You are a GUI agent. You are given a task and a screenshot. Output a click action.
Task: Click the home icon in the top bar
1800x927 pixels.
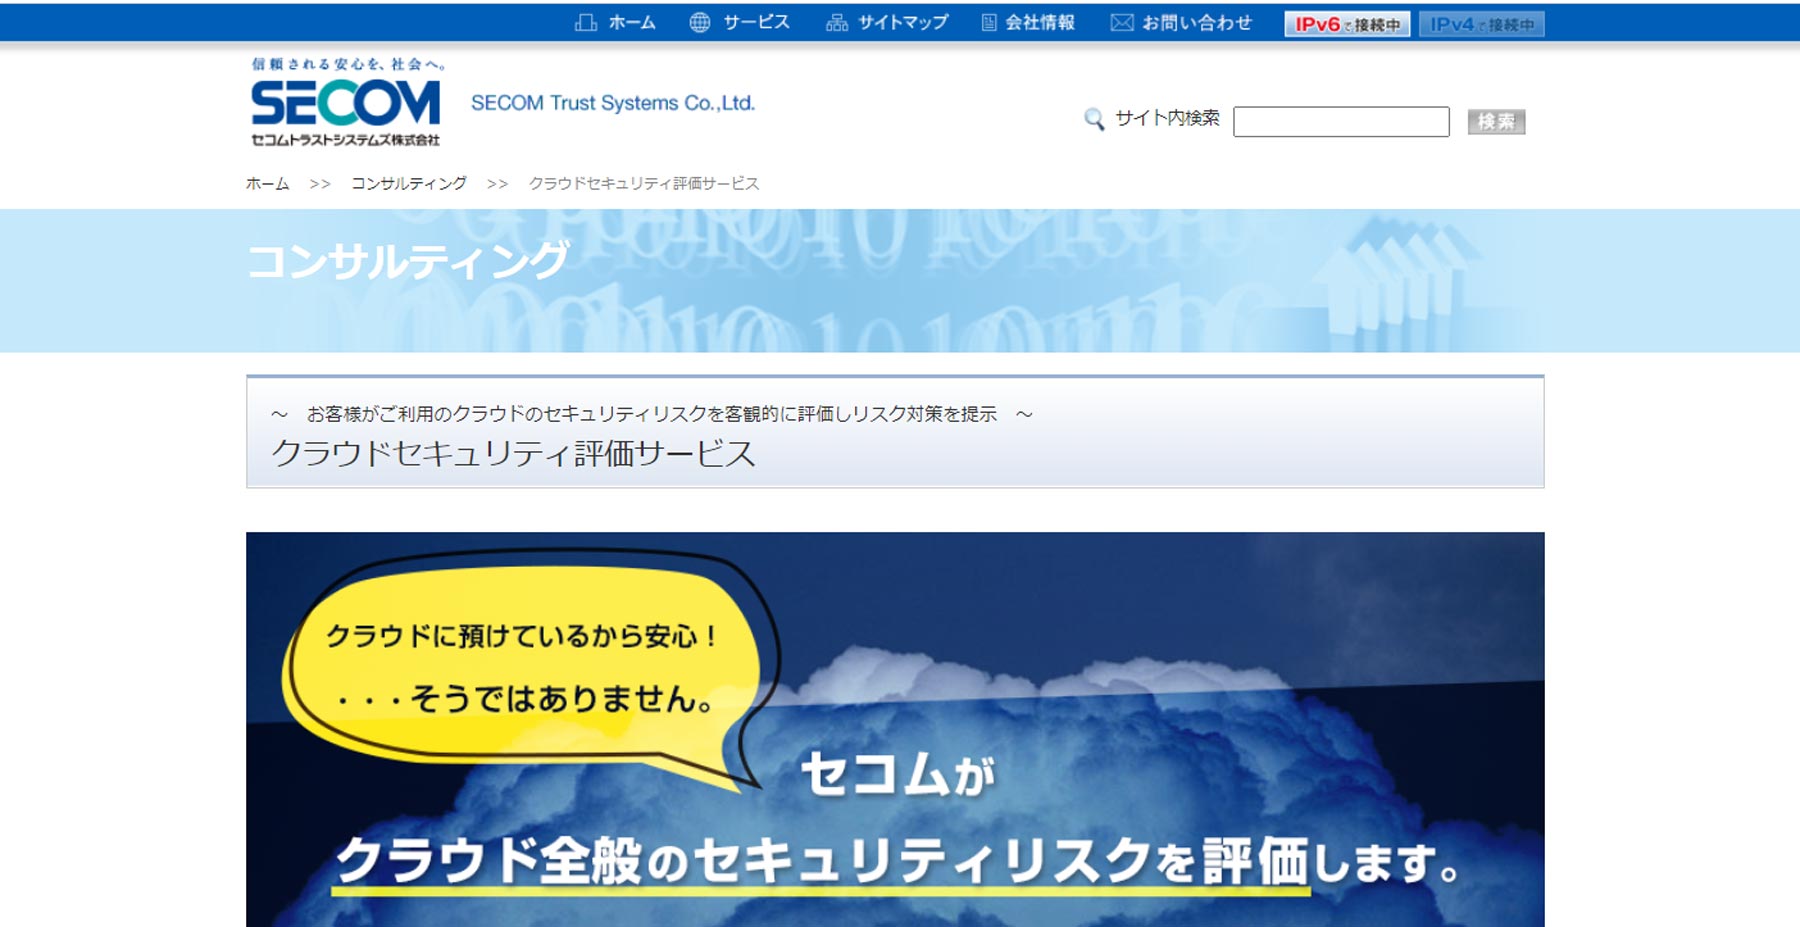click(586, 22)
